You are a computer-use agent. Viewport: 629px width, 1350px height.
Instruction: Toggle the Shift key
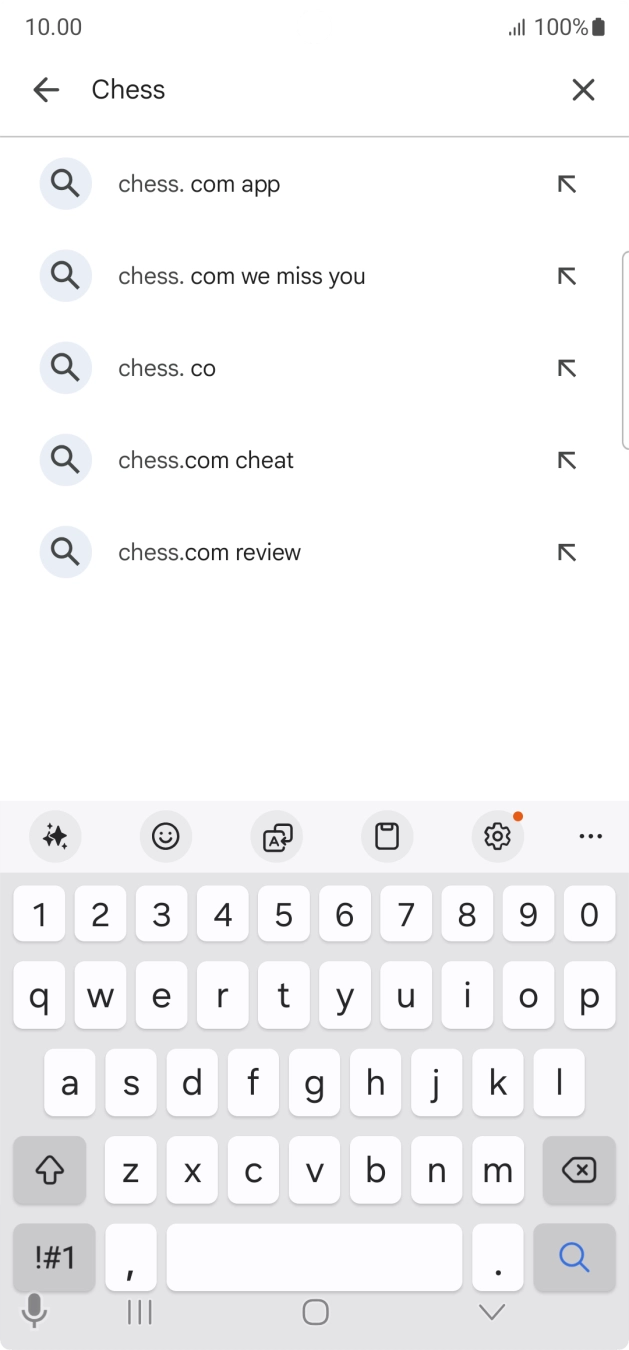[49, 1170]
